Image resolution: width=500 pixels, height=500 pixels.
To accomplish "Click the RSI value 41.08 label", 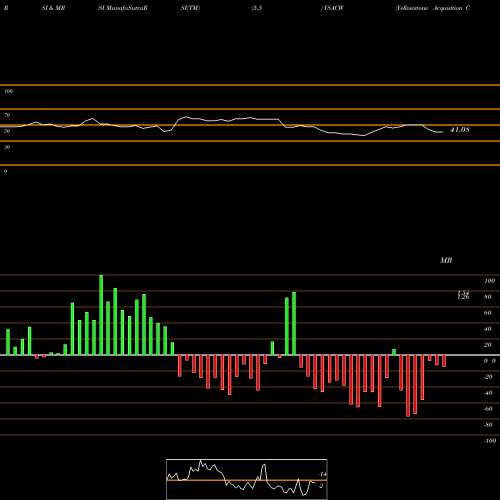I will coord(460,130).
